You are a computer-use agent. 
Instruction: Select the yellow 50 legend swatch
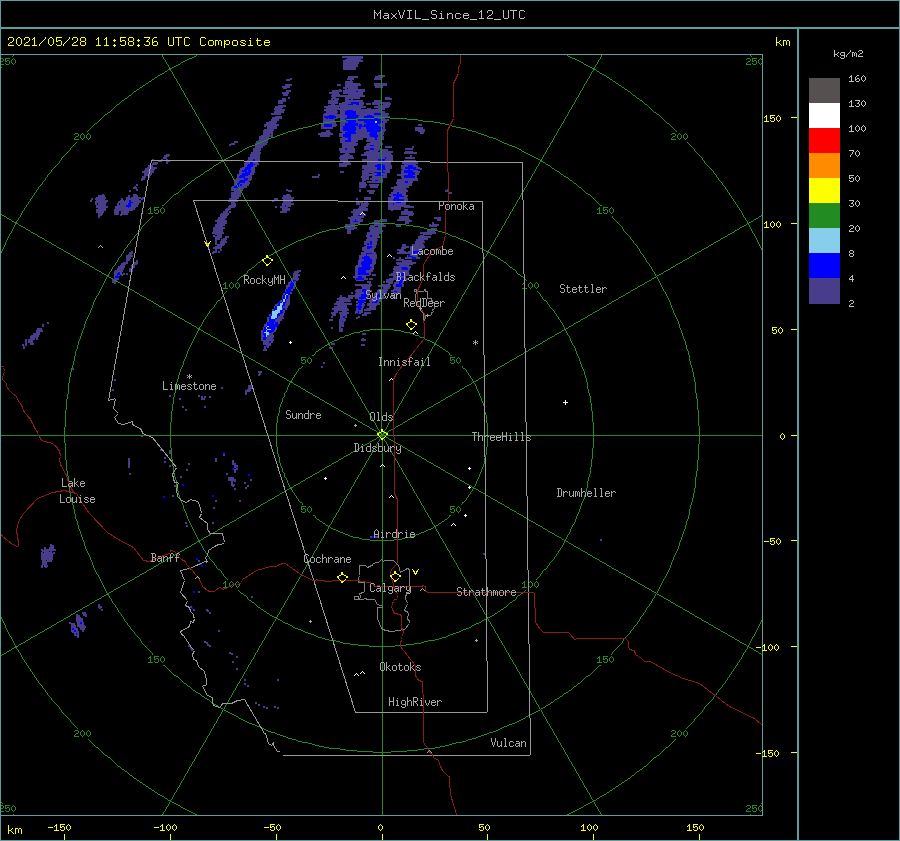pyautogui.click(x=824, y=191)
